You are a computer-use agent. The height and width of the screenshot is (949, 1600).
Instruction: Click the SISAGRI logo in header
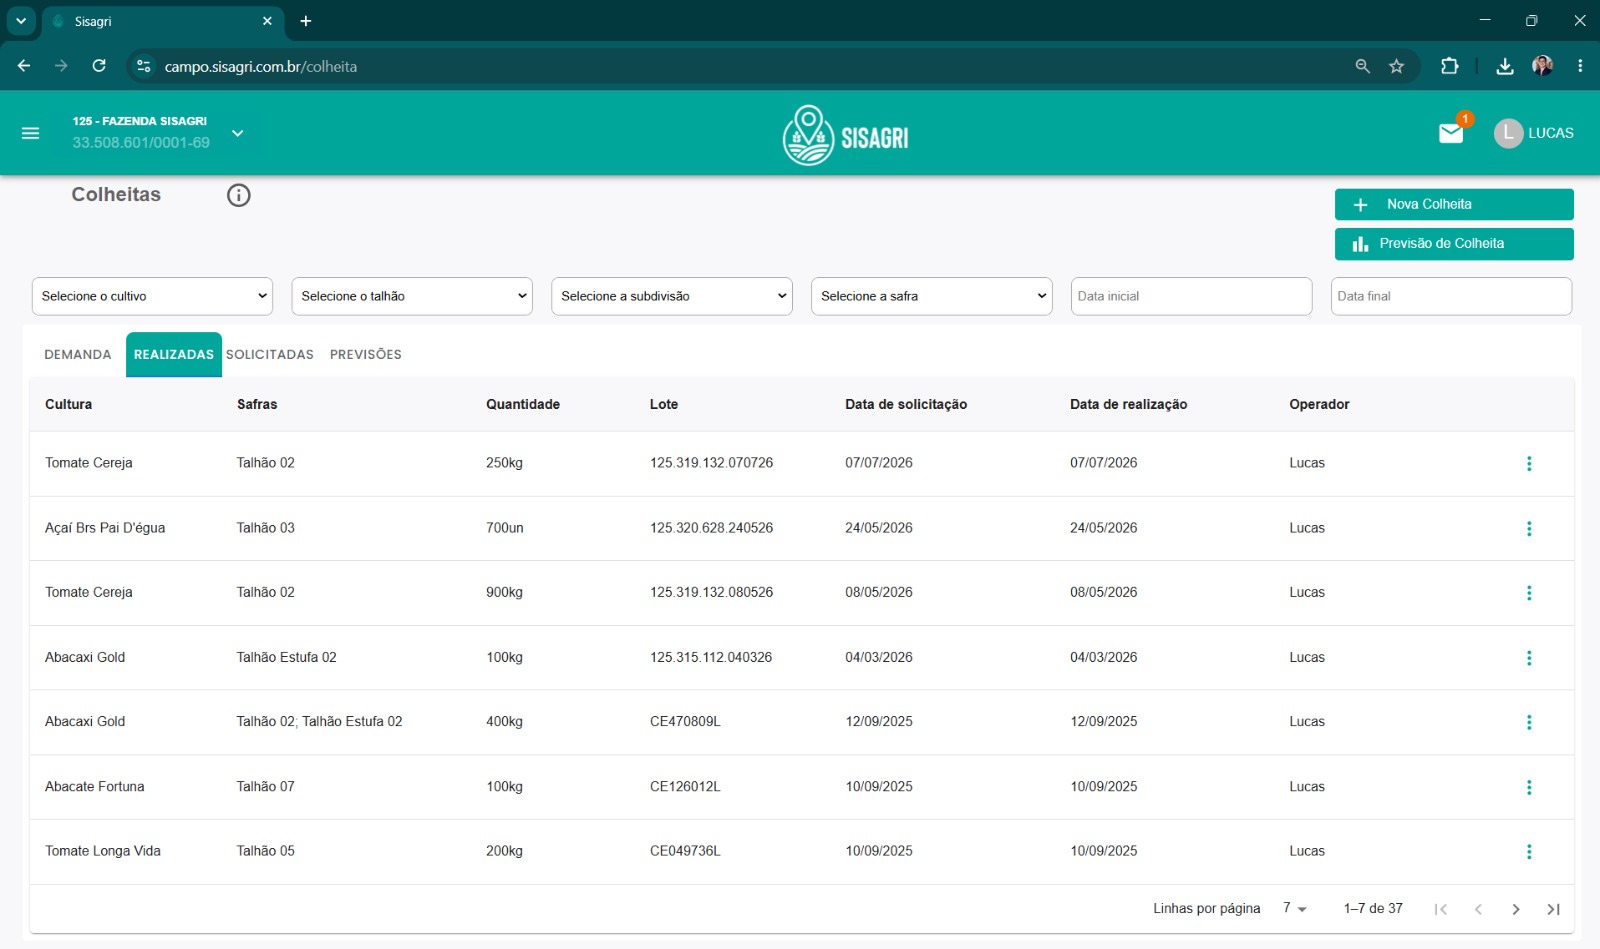tap(845, 134)
